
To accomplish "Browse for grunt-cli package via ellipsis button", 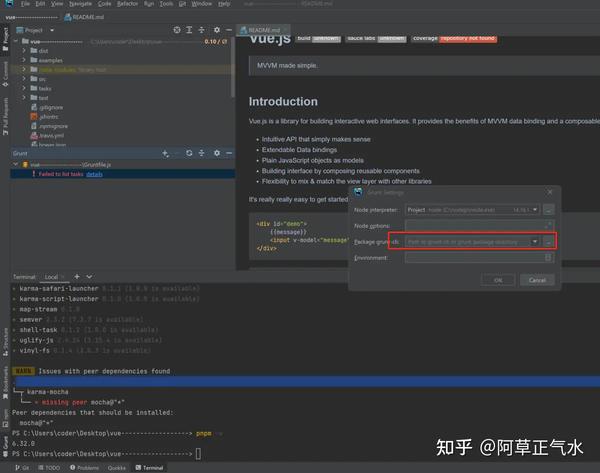I will 548,242.
